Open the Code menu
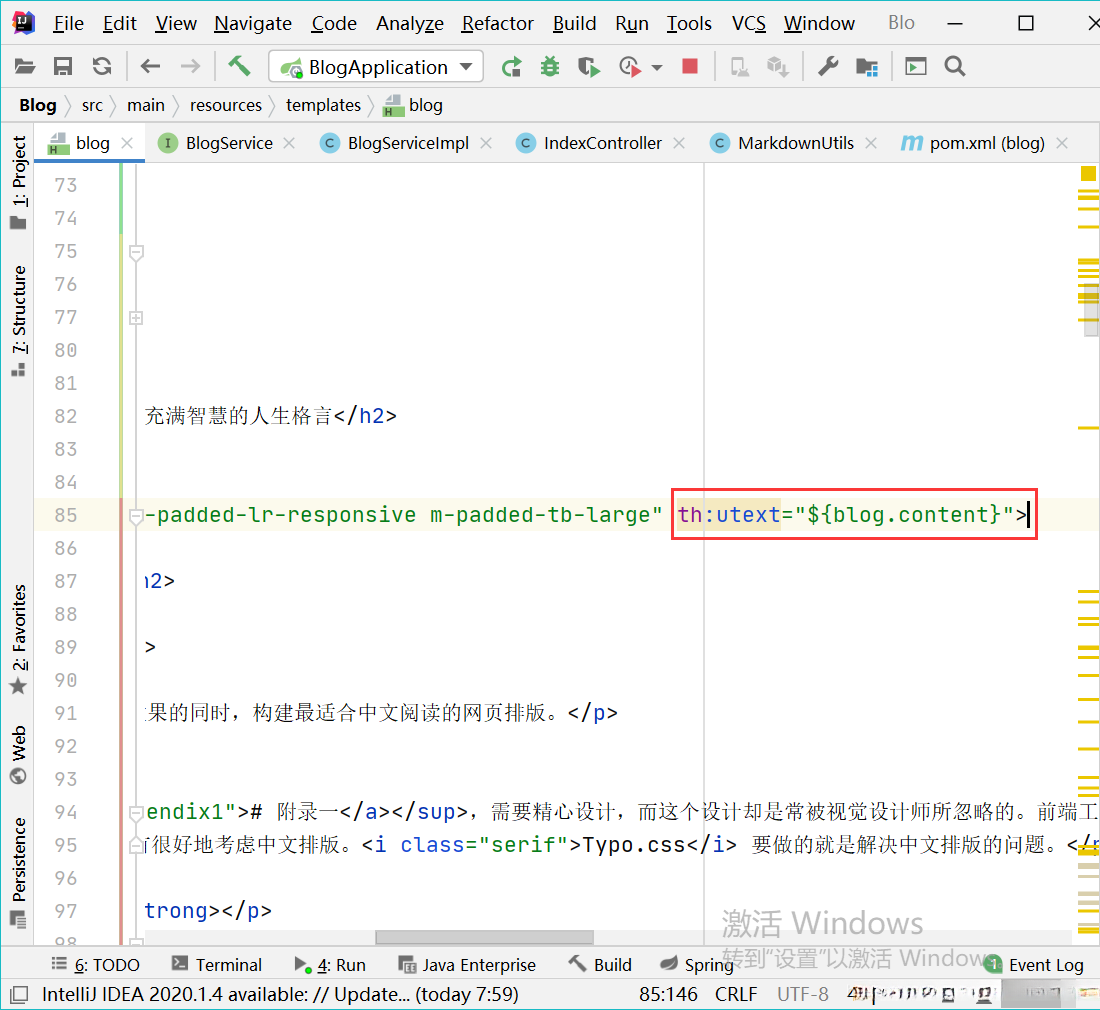This screenshot has width=1100, height=1010. (x=334, y=23)
